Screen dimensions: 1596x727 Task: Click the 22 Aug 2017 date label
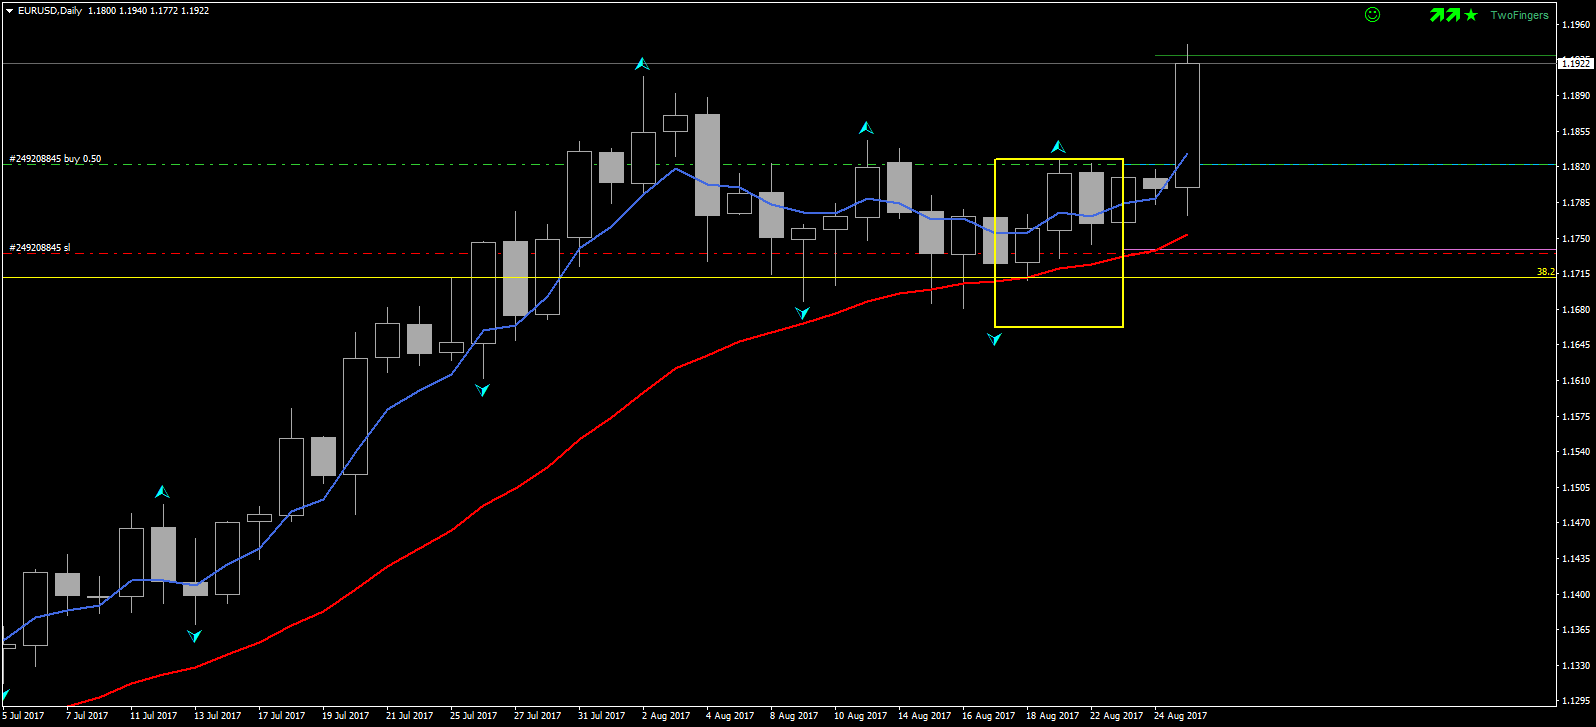1116,716
